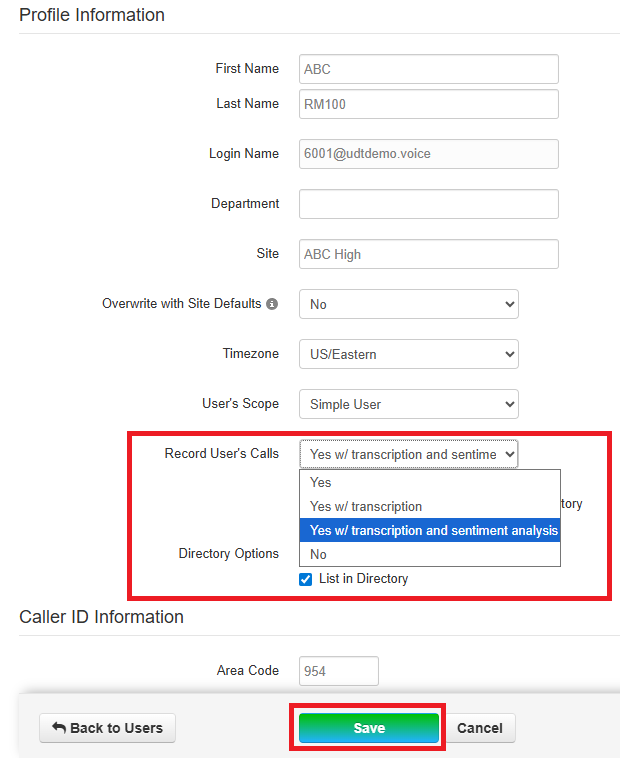The height and width of the screenshot is (758, 620).
Task: Open the User's Scope dropdown
Action: click(x=408, y=404)
